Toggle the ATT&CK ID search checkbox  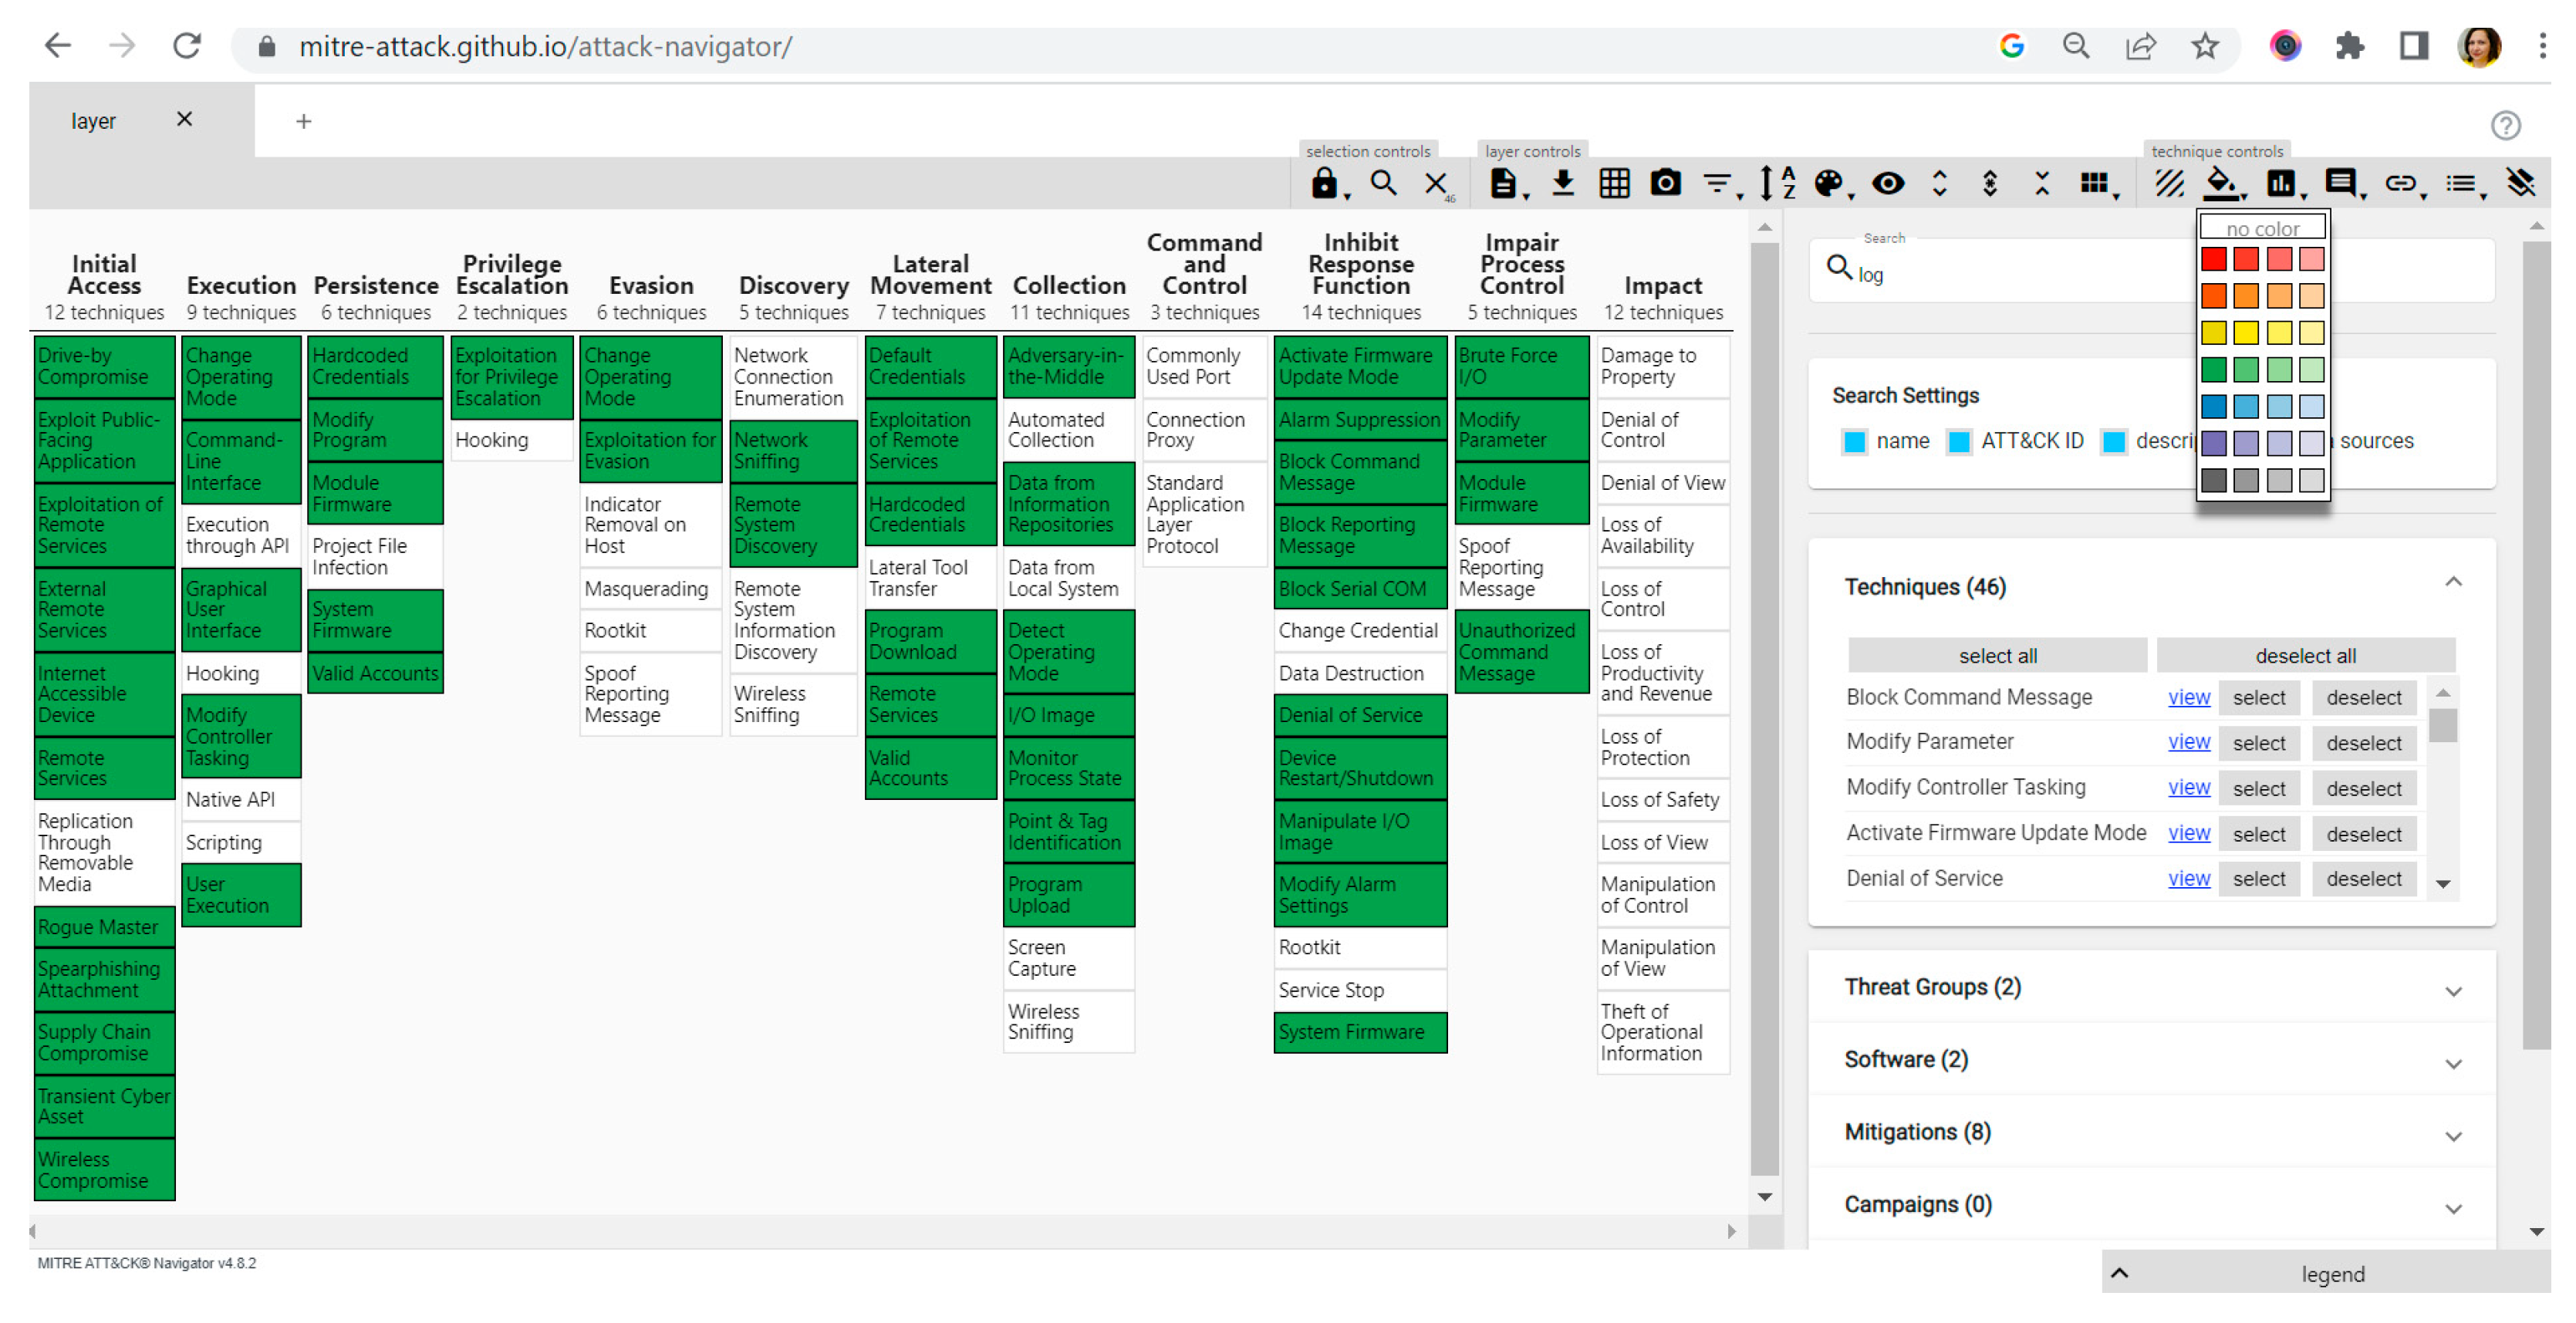pos(1959,442)
